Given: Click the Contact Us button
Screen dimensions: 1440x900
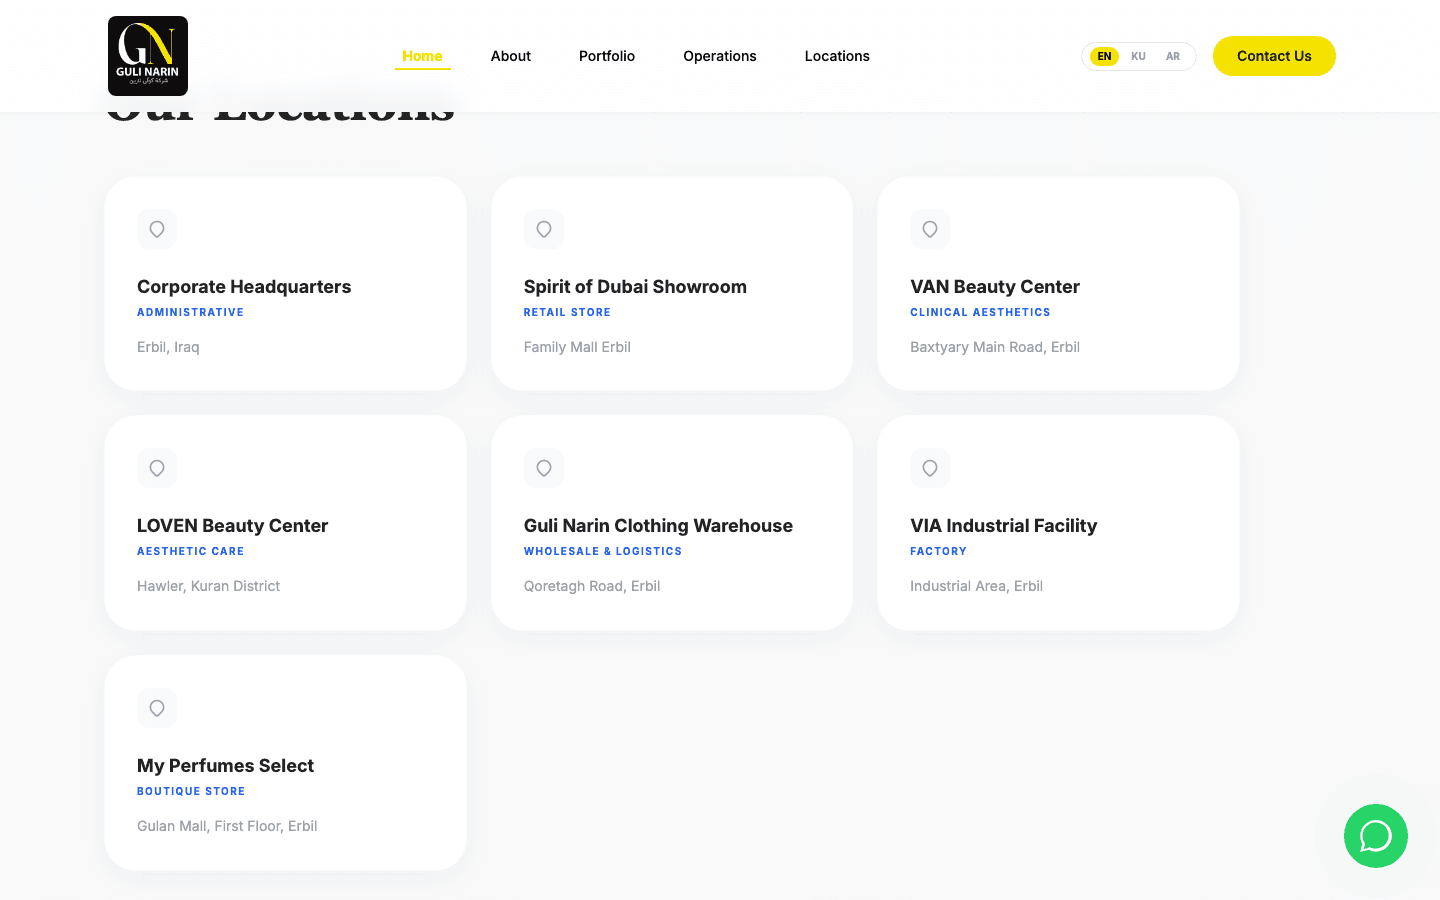Looking at the screenshot, I should 1274,56.
